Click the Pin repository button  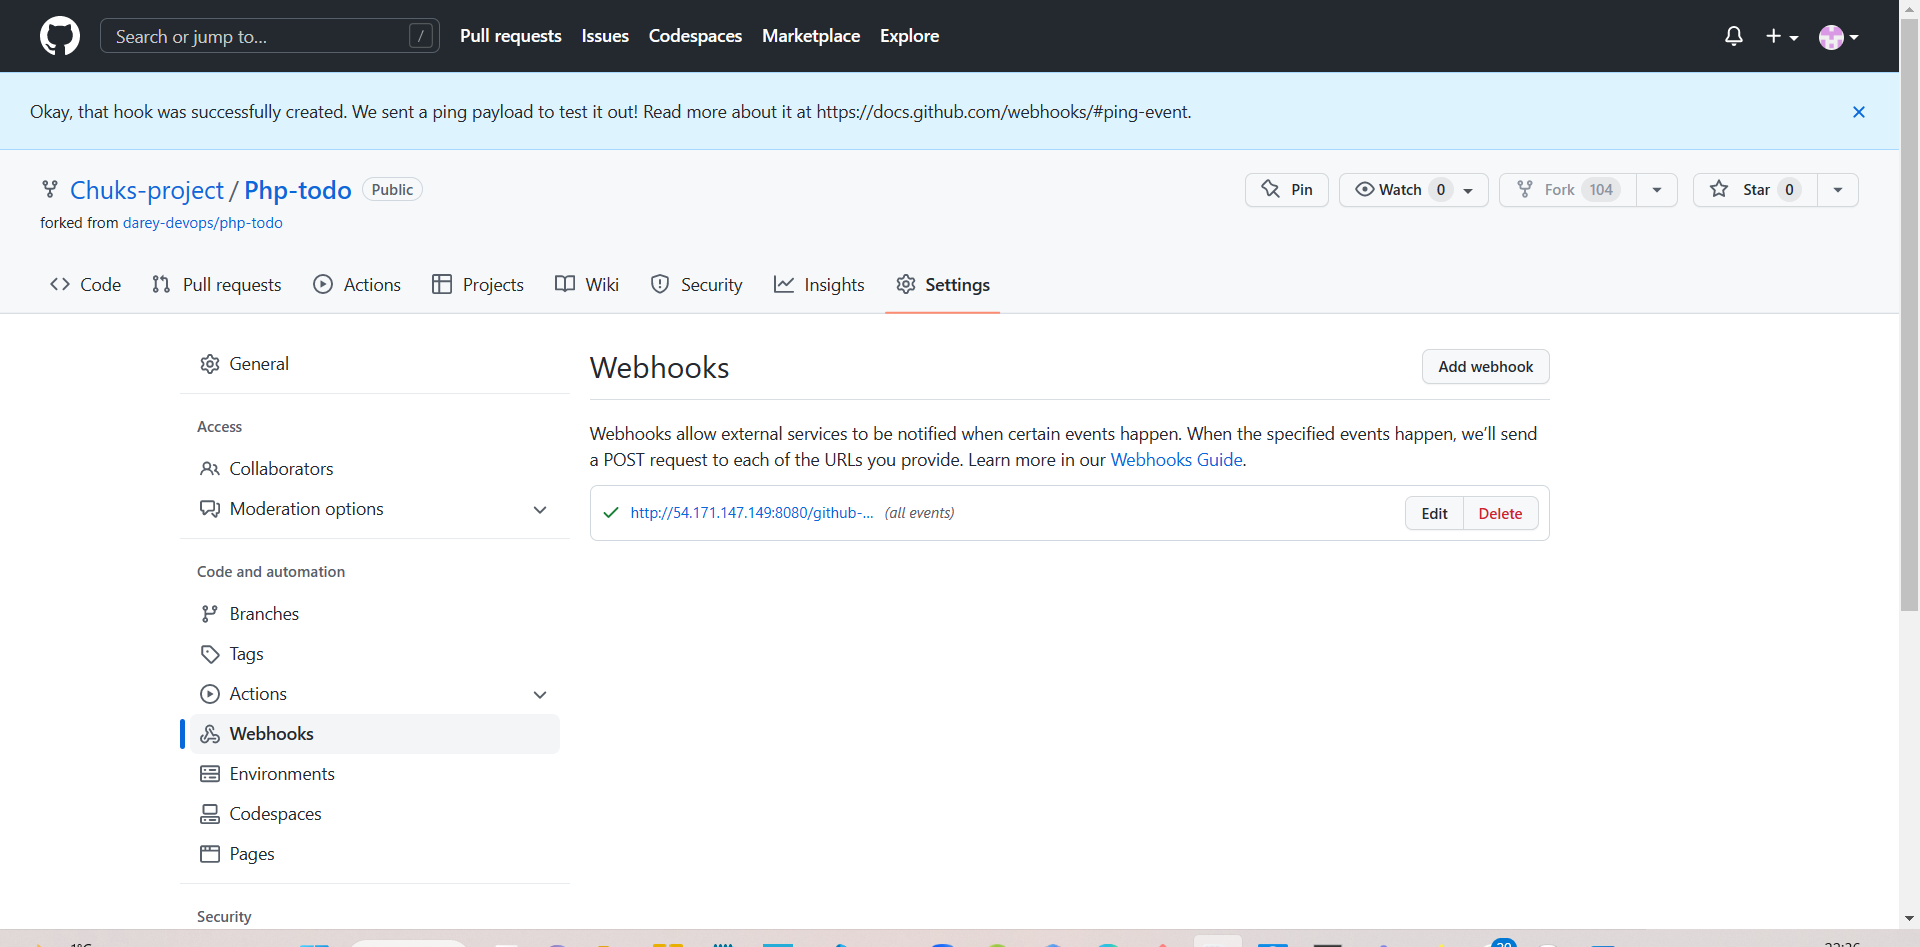[x=1287, y=190]
